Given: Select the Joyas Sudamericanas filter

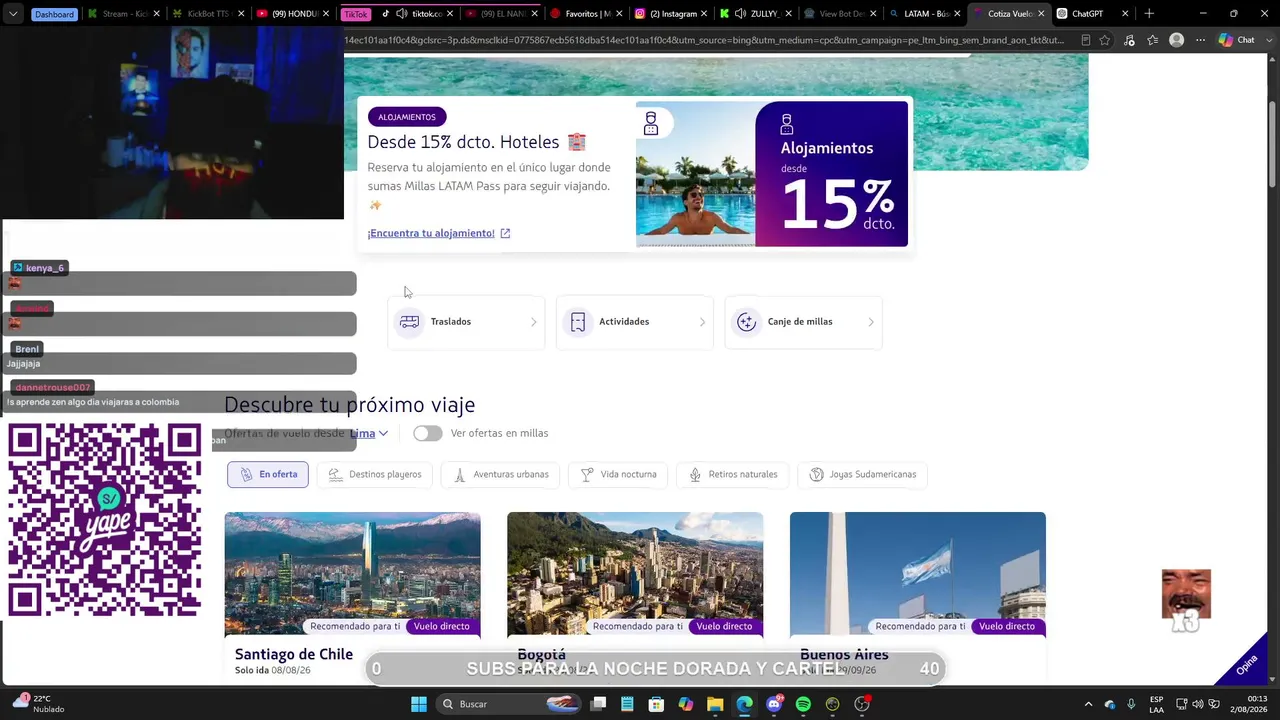Looking at the screenshot, I should tap(863, 474).
